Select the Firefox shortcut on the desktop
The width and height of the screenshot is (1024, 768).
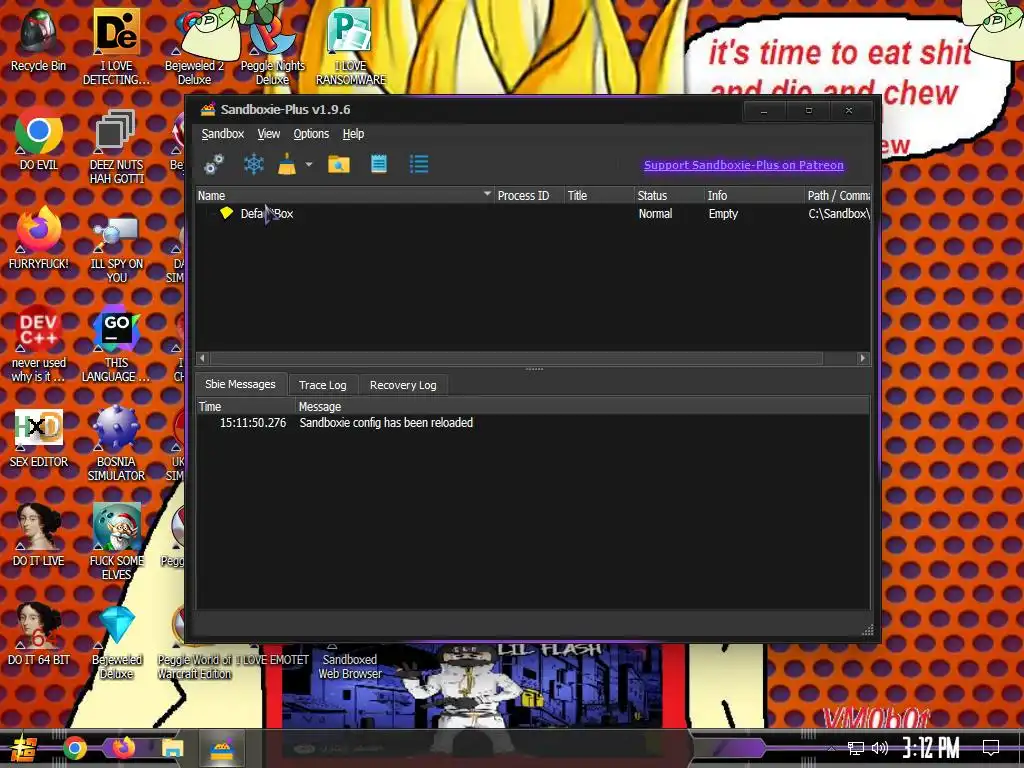(x=39, y=238)
